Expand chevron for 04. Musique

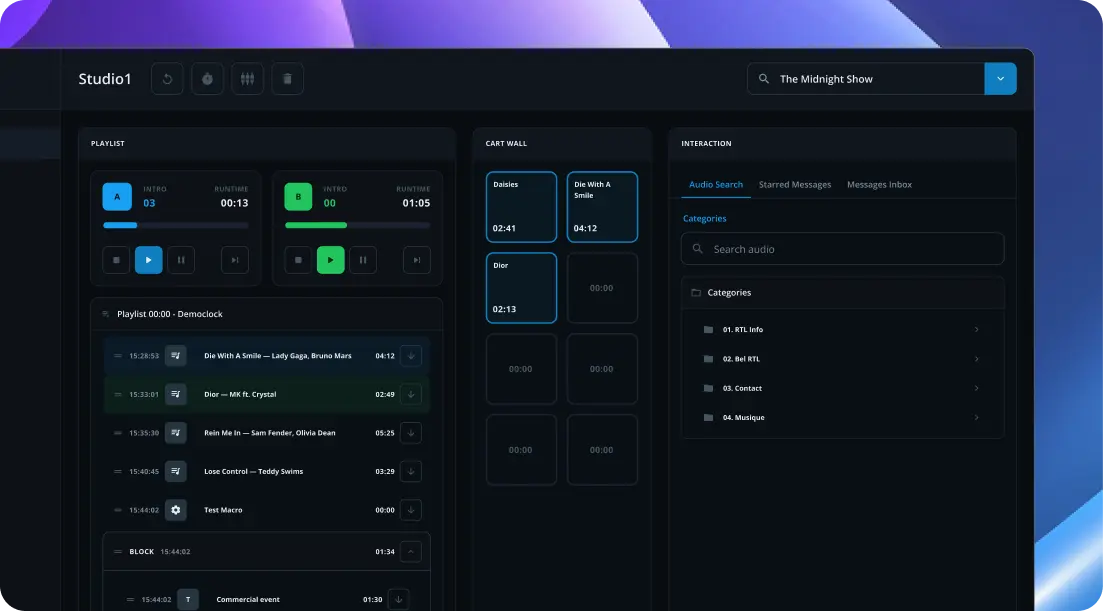[976, 418]
